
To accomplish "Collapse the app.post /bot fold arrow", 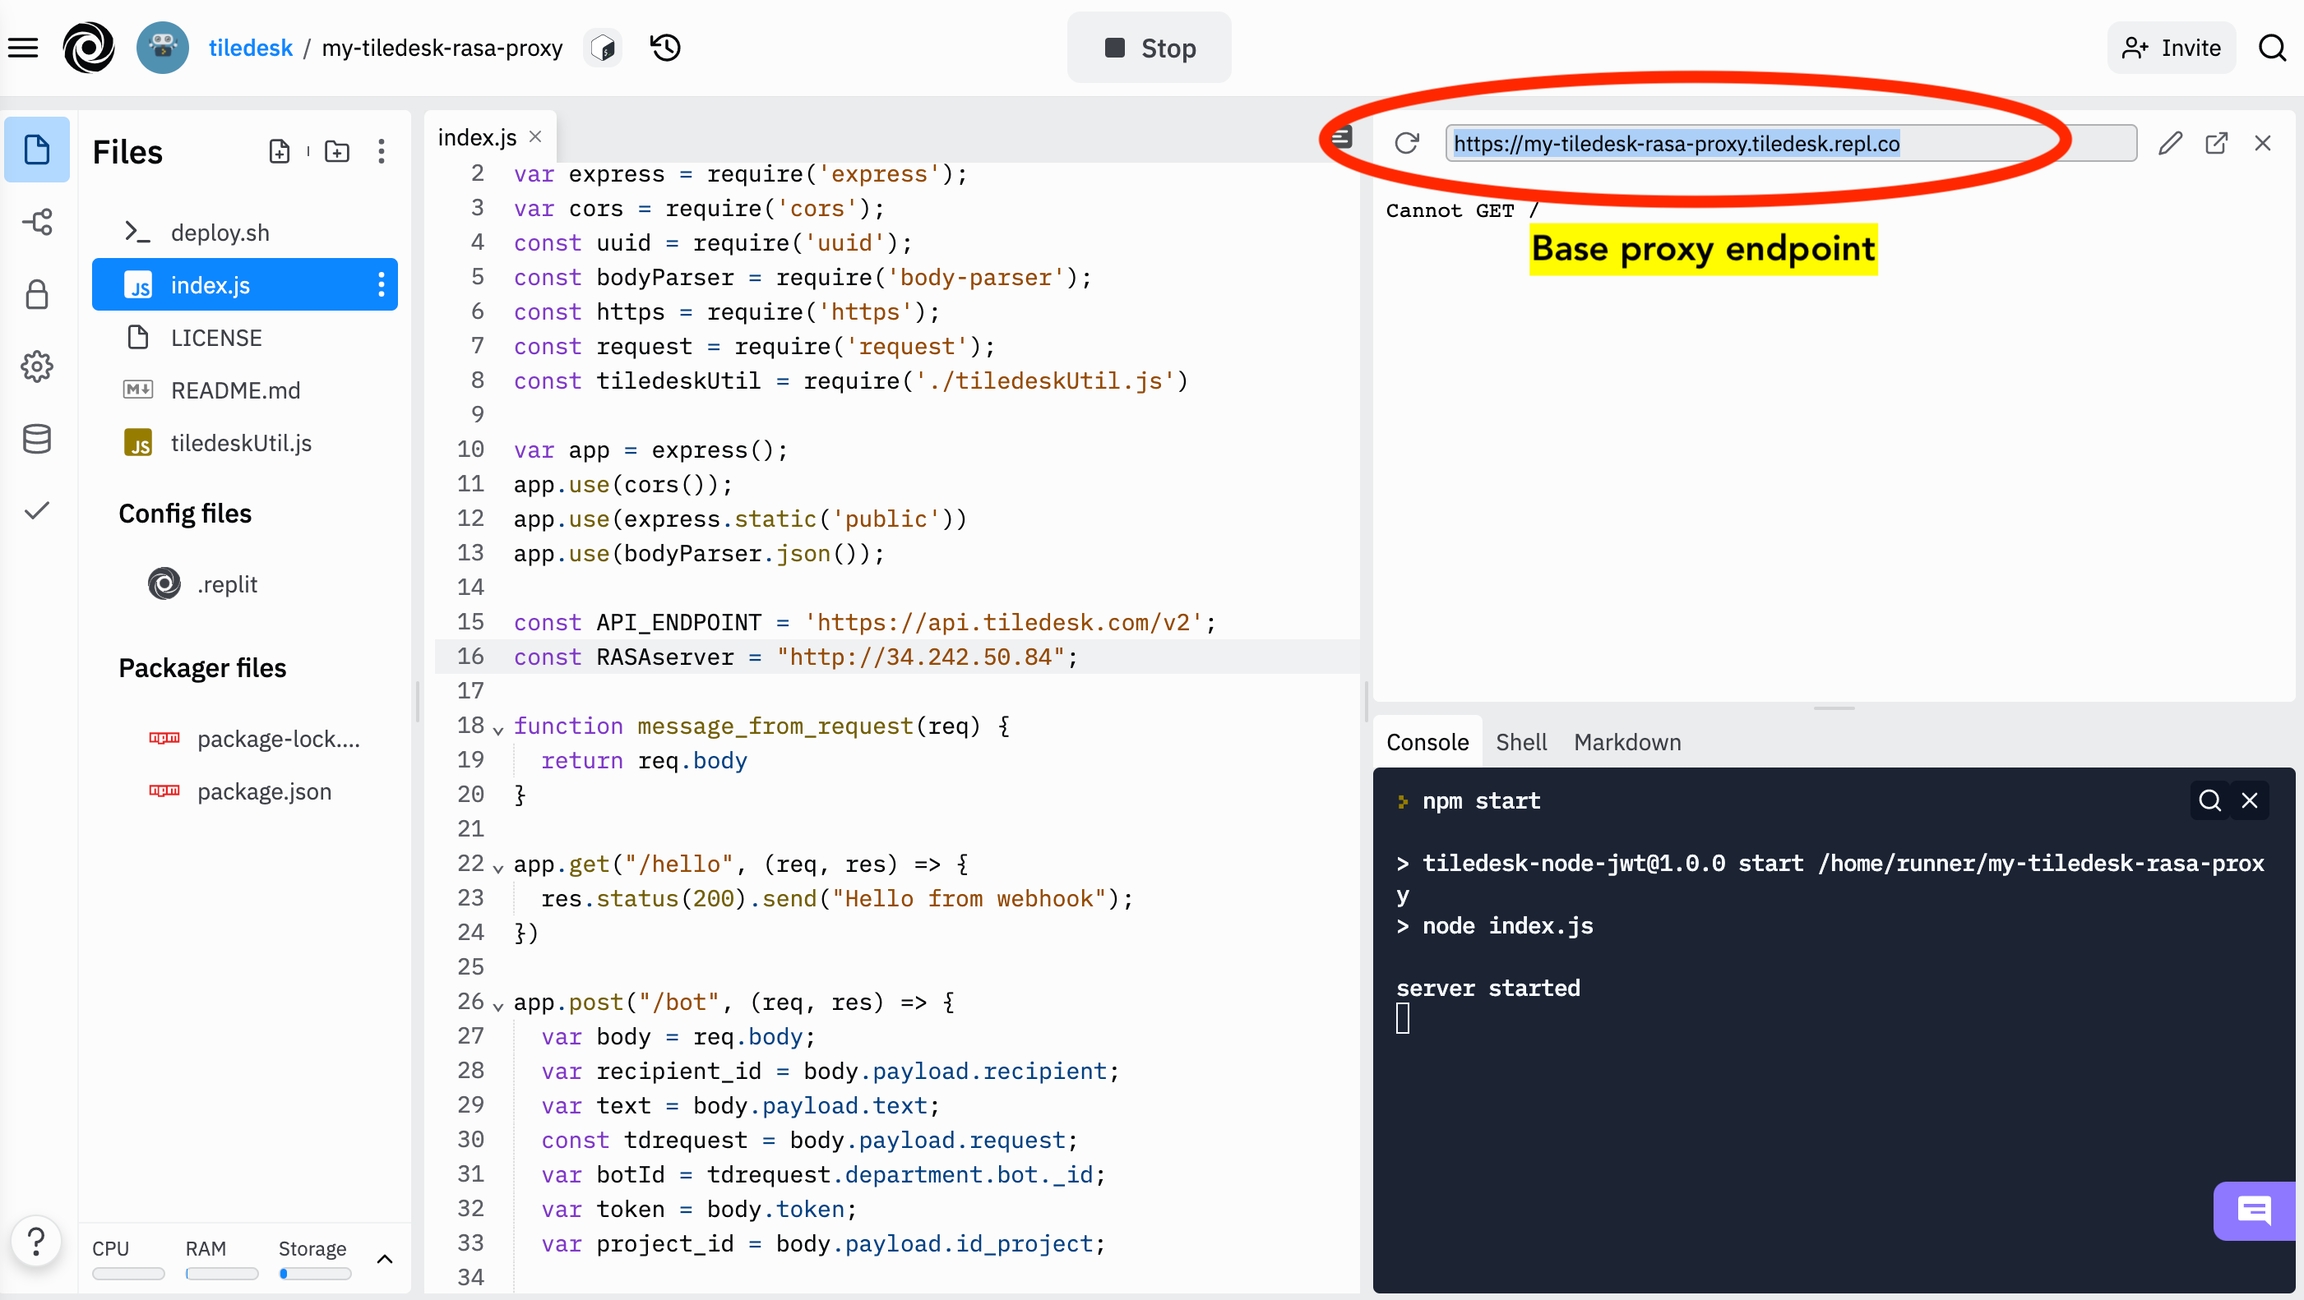I will pos(498,1006).
